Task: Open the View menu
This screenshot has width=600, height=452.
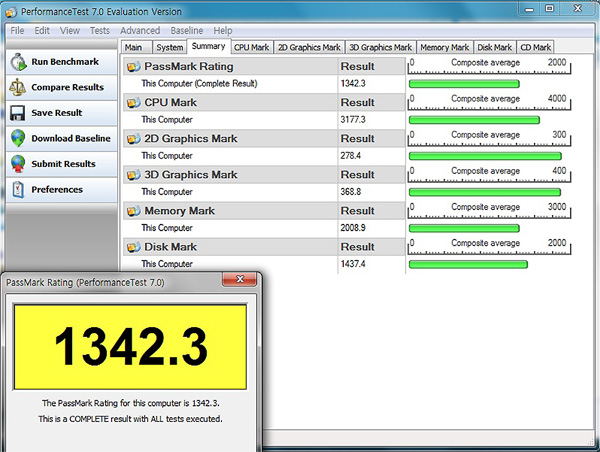Action: coord(70,31)
